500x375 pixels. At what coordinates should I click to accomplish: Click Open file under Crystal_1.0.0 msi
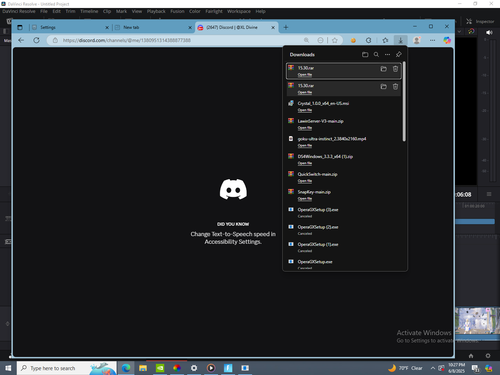coord(305,110)
